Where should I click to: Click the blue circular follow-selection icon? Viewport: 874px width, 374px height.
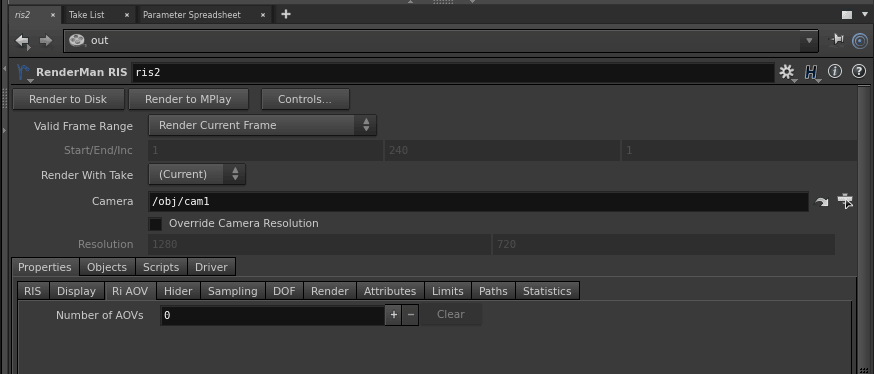point(860,41)
